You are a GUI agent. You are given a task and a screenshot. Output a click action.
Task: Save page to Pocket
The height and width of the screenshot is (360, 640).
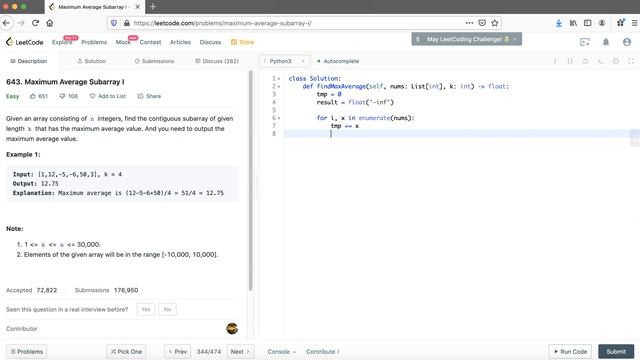coord(482,23)
